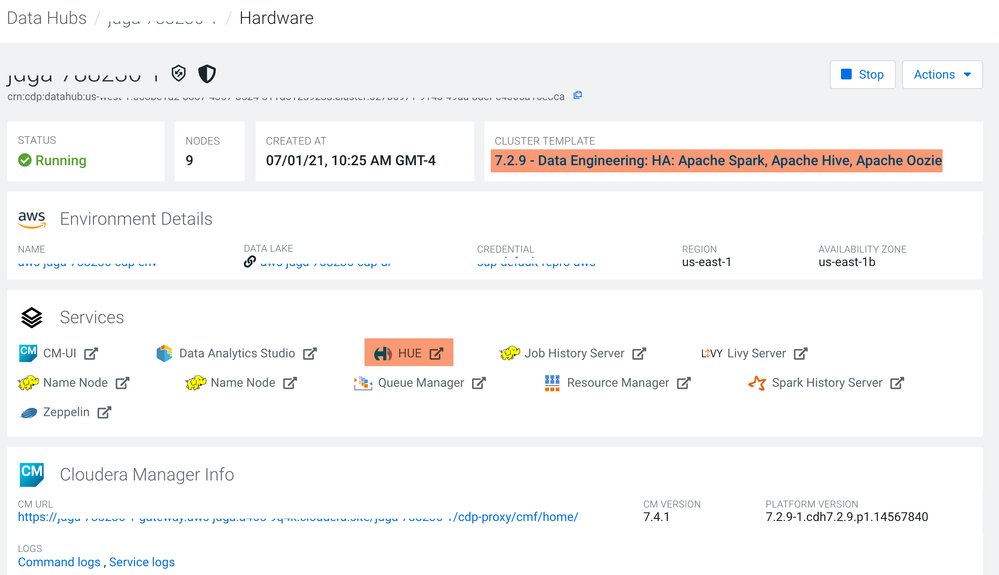The height and width of the screenshot is (575, 999).
Task: Select the Hardware breadcrumb item
Action: (277, 18)
